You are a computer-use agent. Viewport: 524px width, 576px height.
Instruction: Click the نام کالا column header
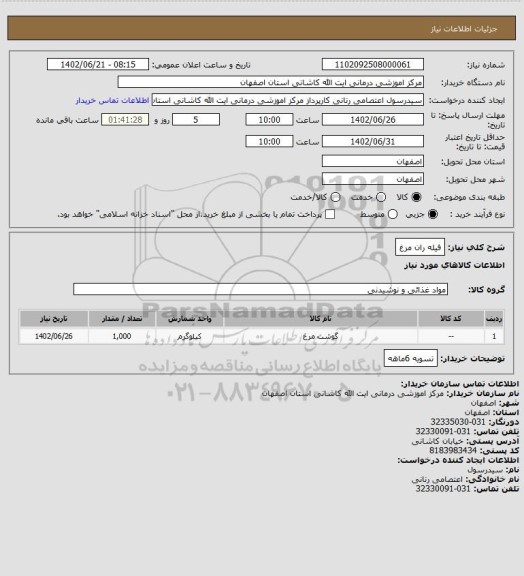coord(320,318)
